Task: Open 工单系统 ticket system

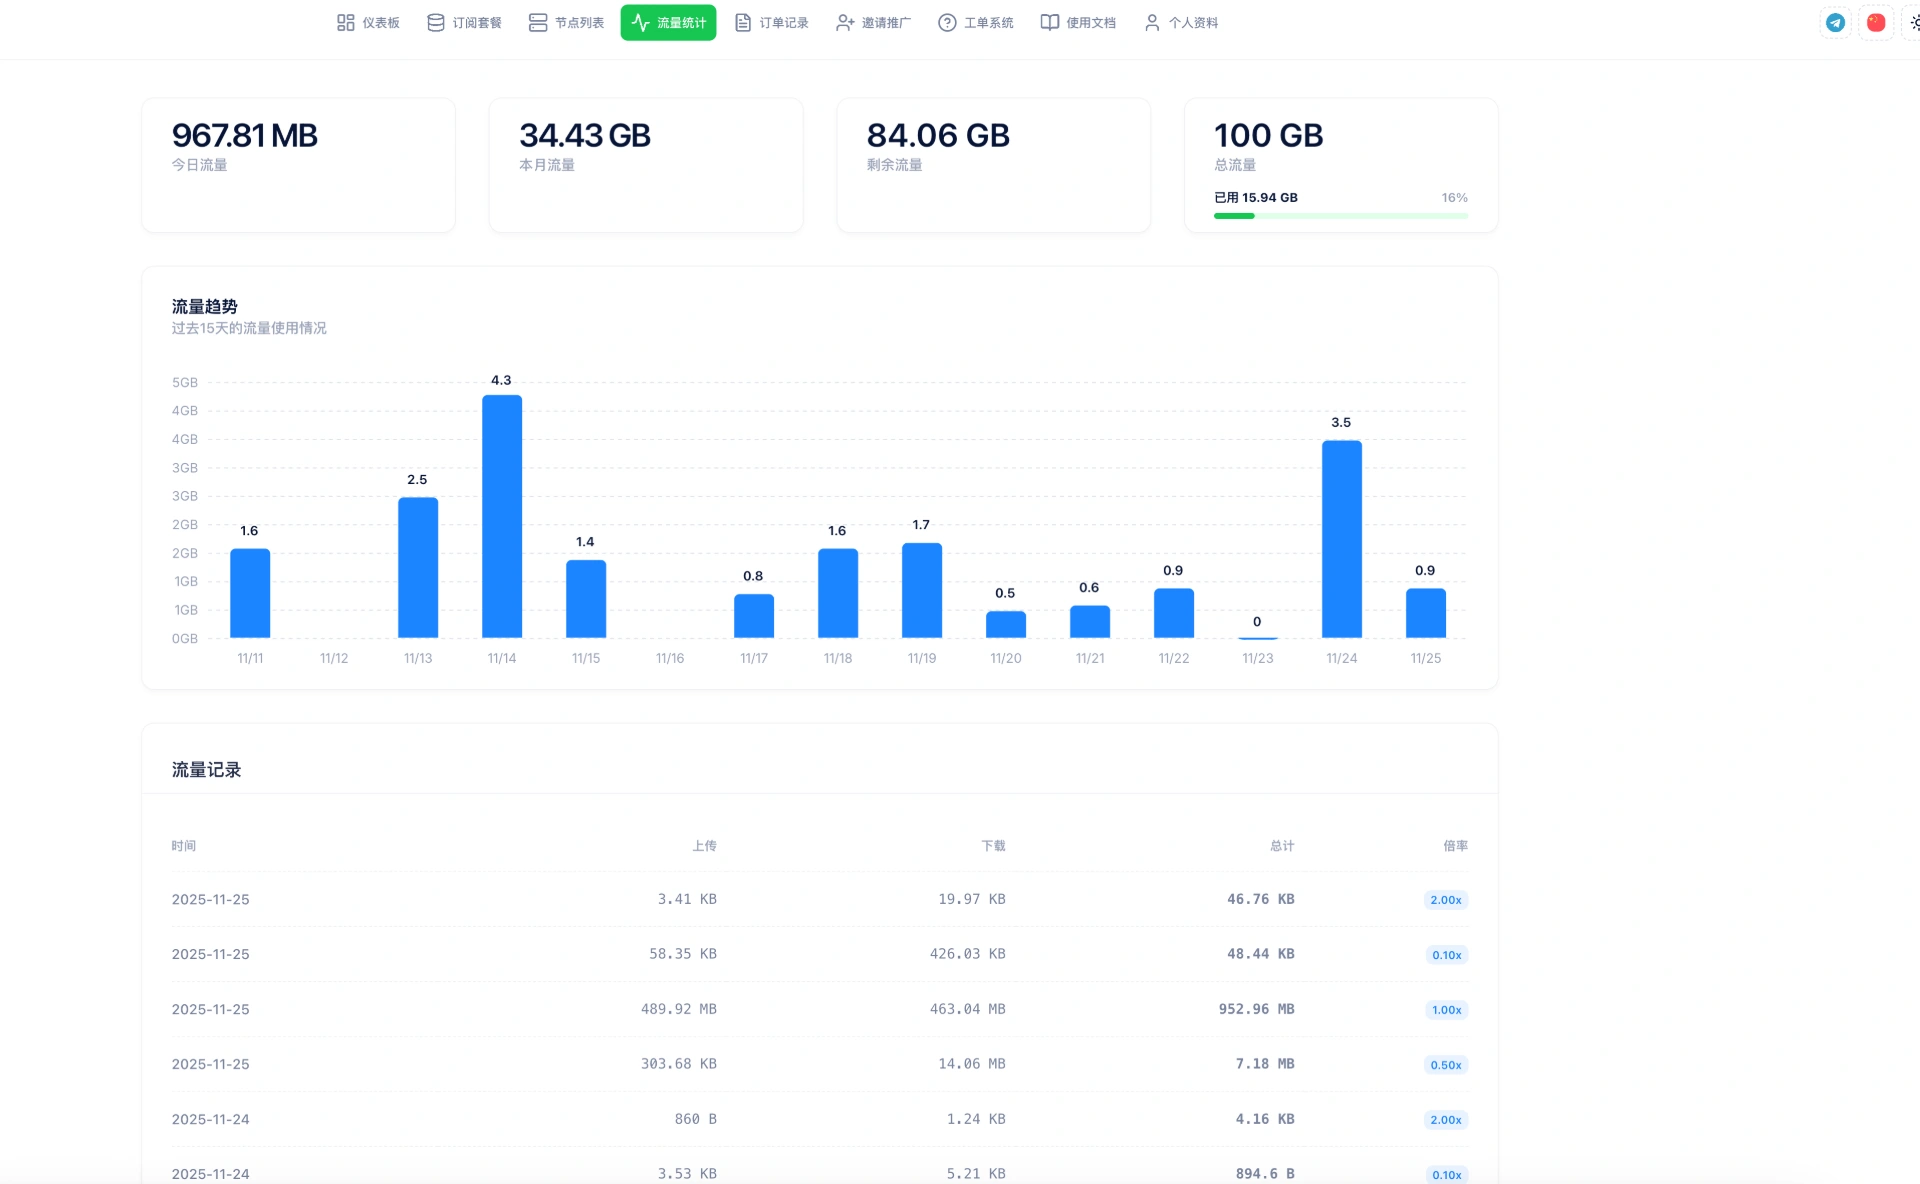Action: 975,22
